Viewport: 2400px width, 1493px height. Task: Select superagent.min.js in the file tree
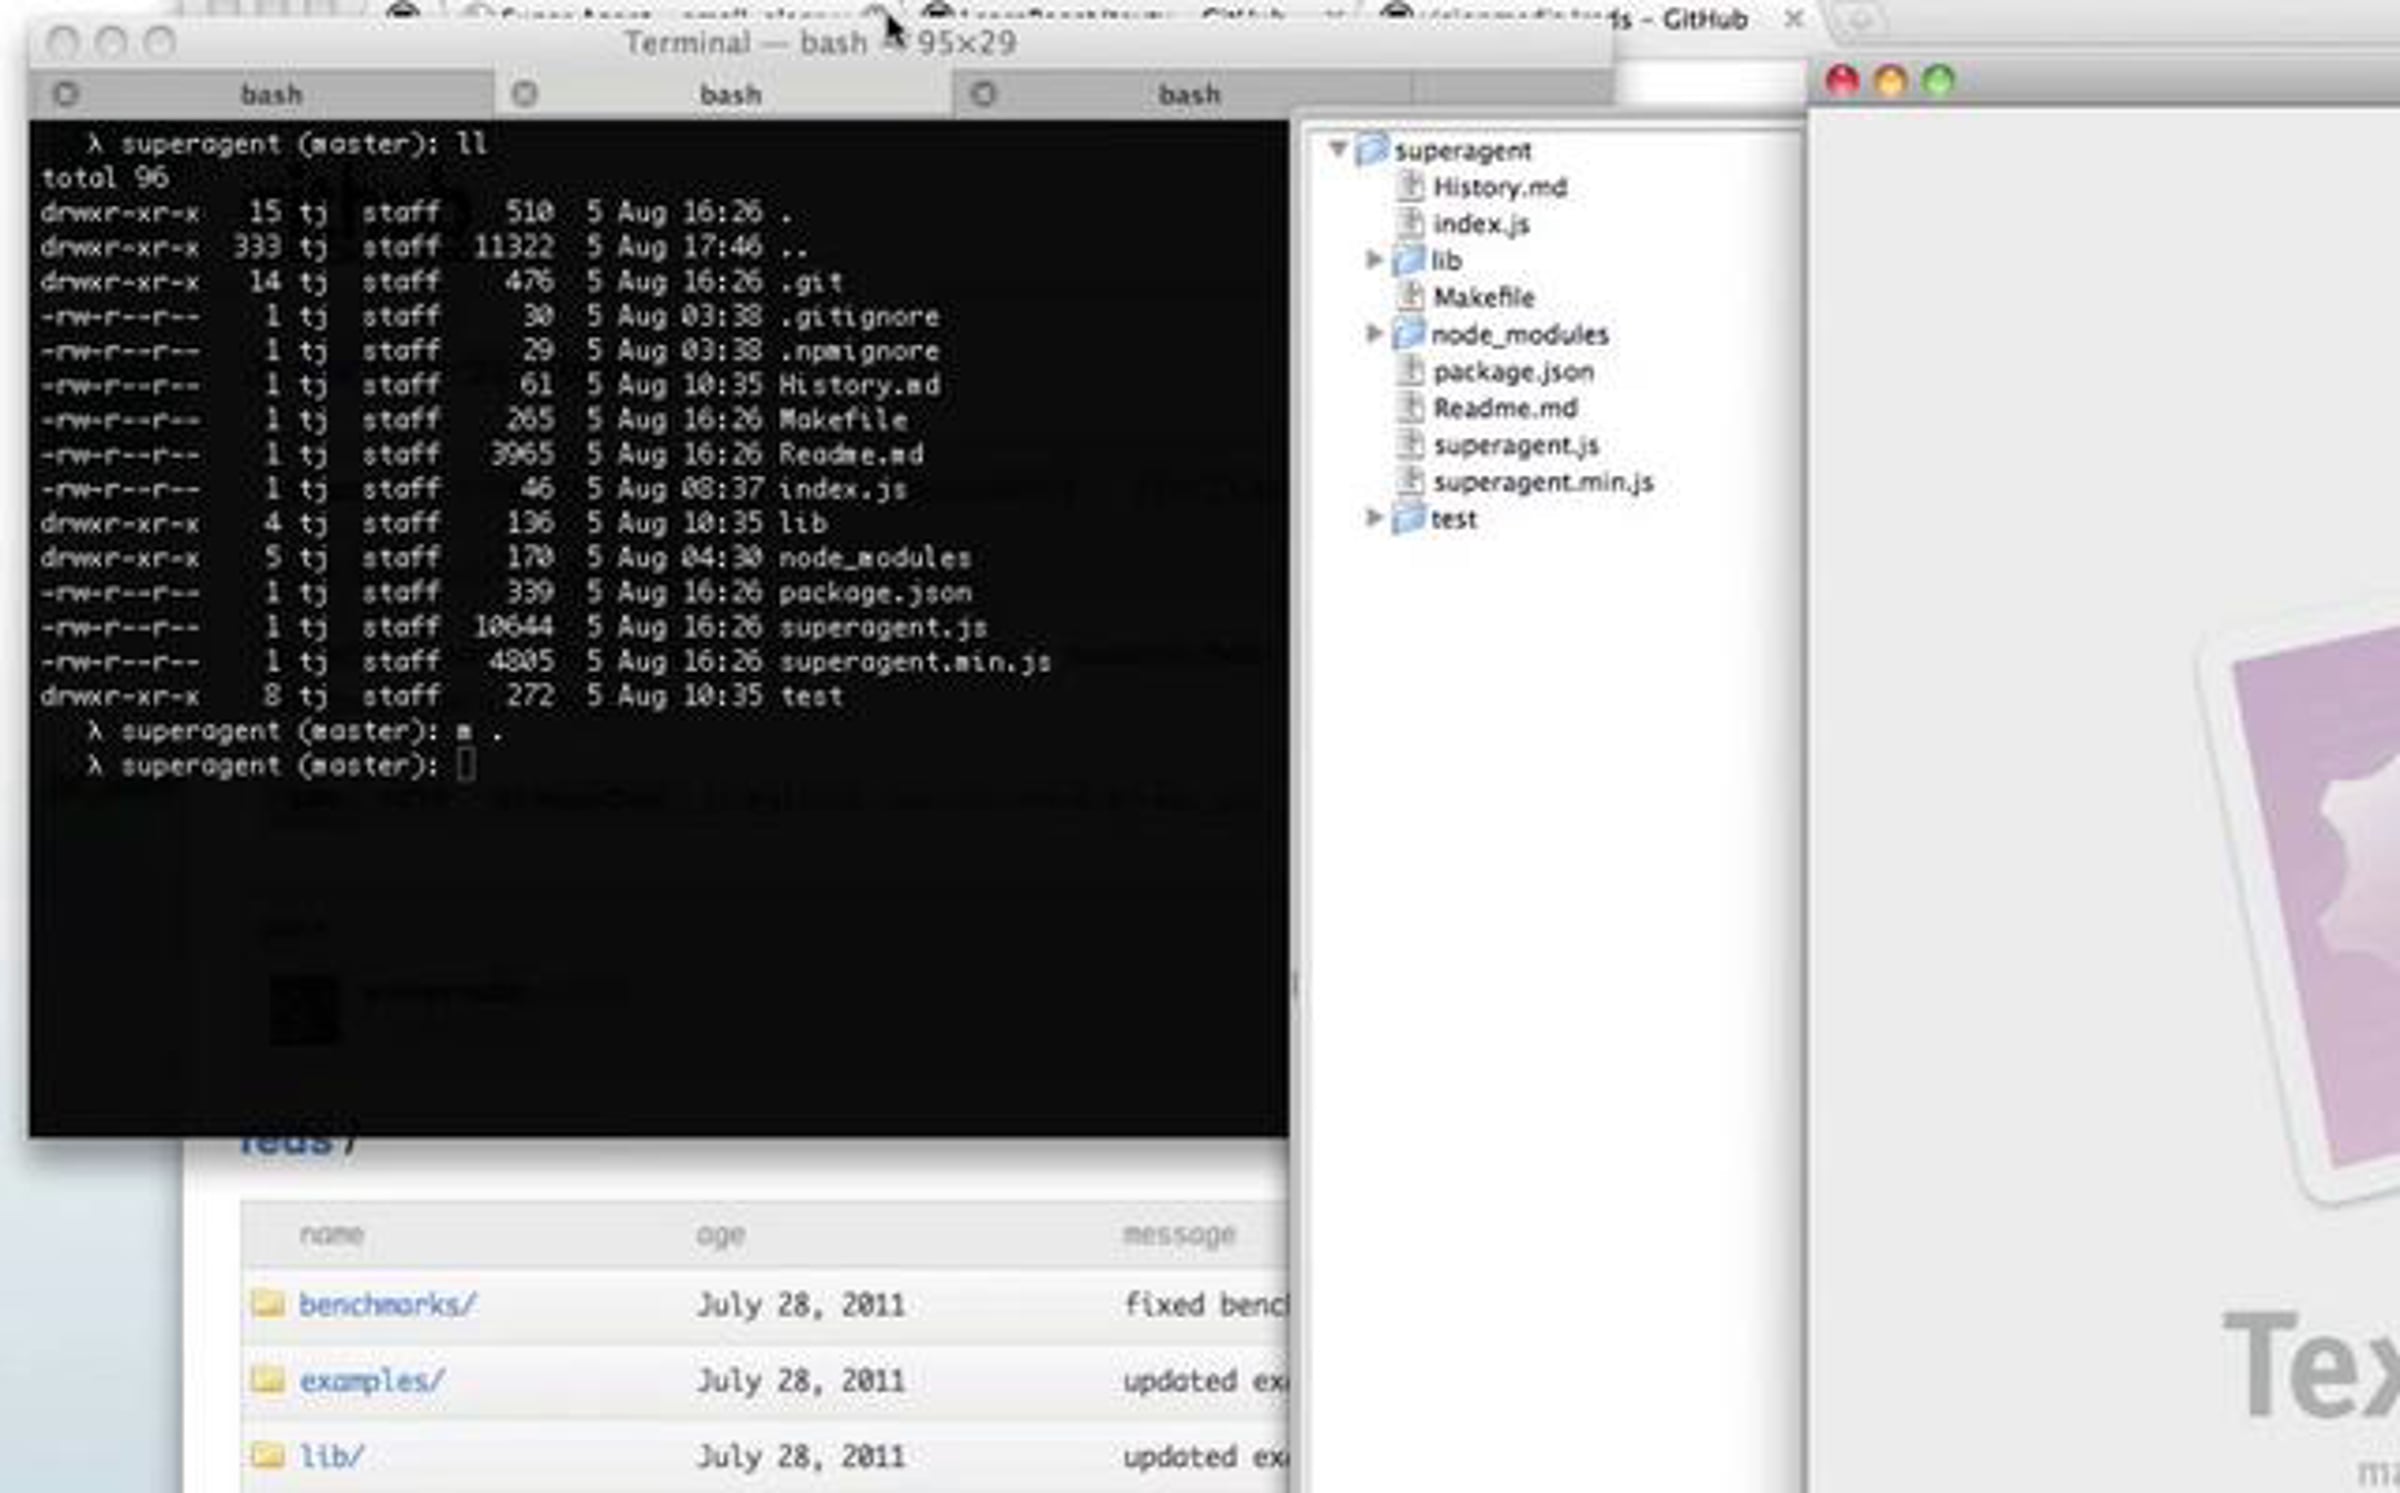pos(1543,482)
